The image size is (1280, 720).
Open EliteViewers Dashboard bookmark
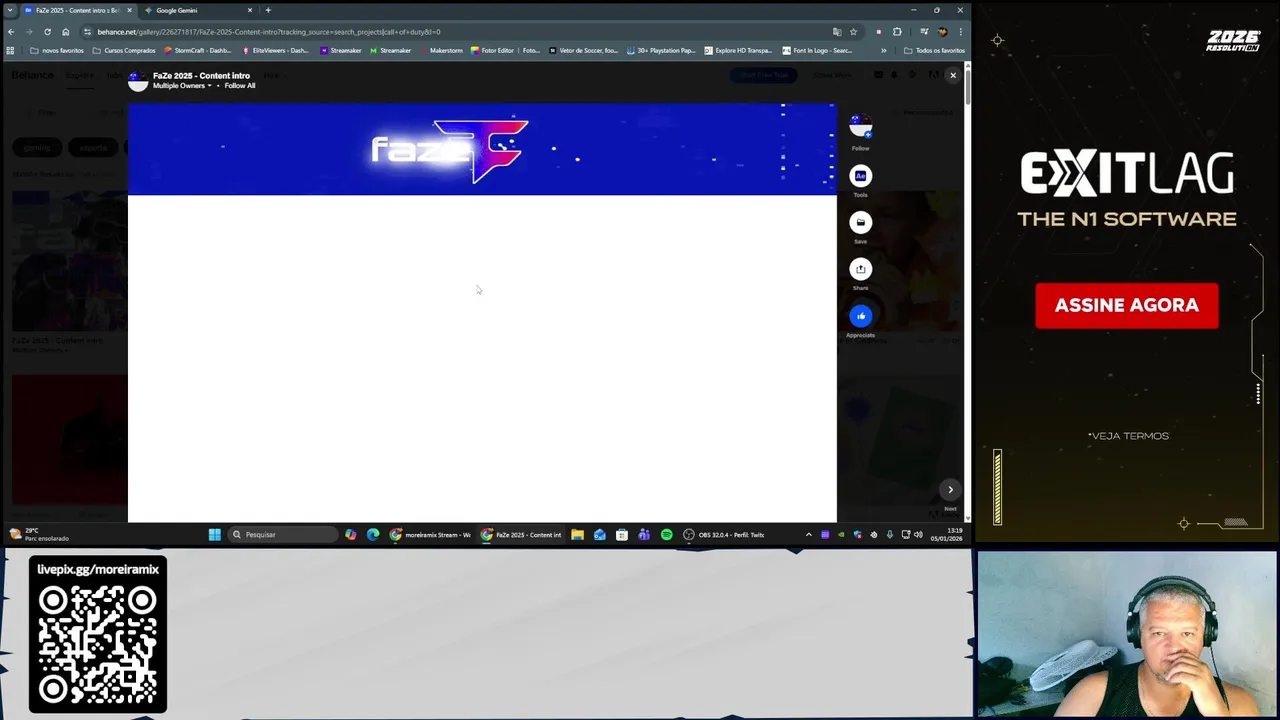pos(275,50)
